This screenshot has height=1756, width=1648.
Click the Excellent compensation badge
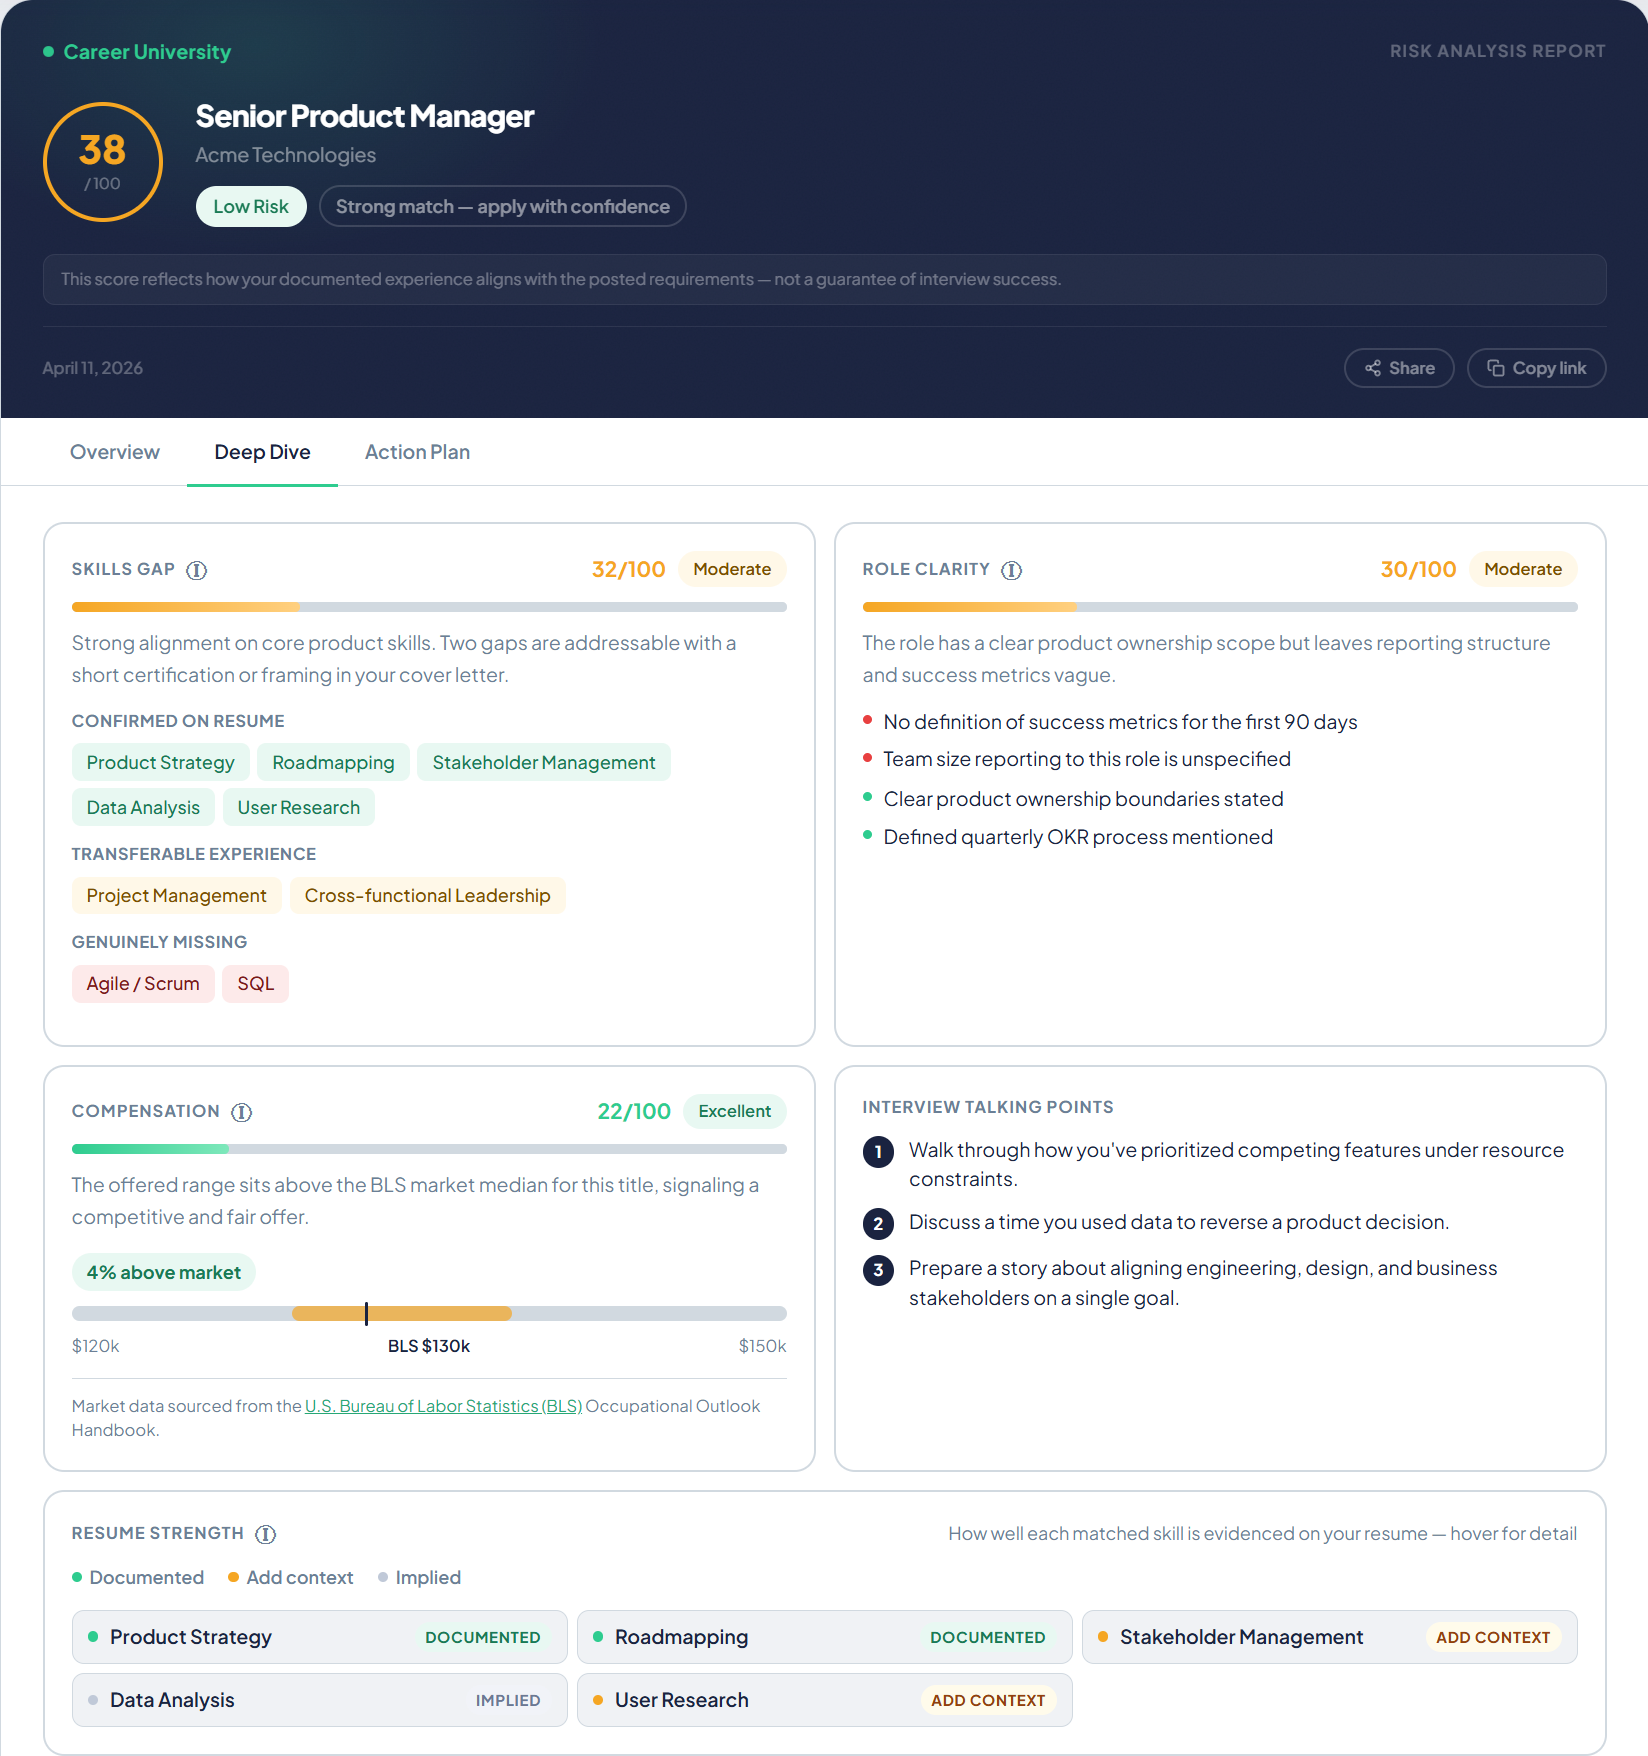point(735,1111)
